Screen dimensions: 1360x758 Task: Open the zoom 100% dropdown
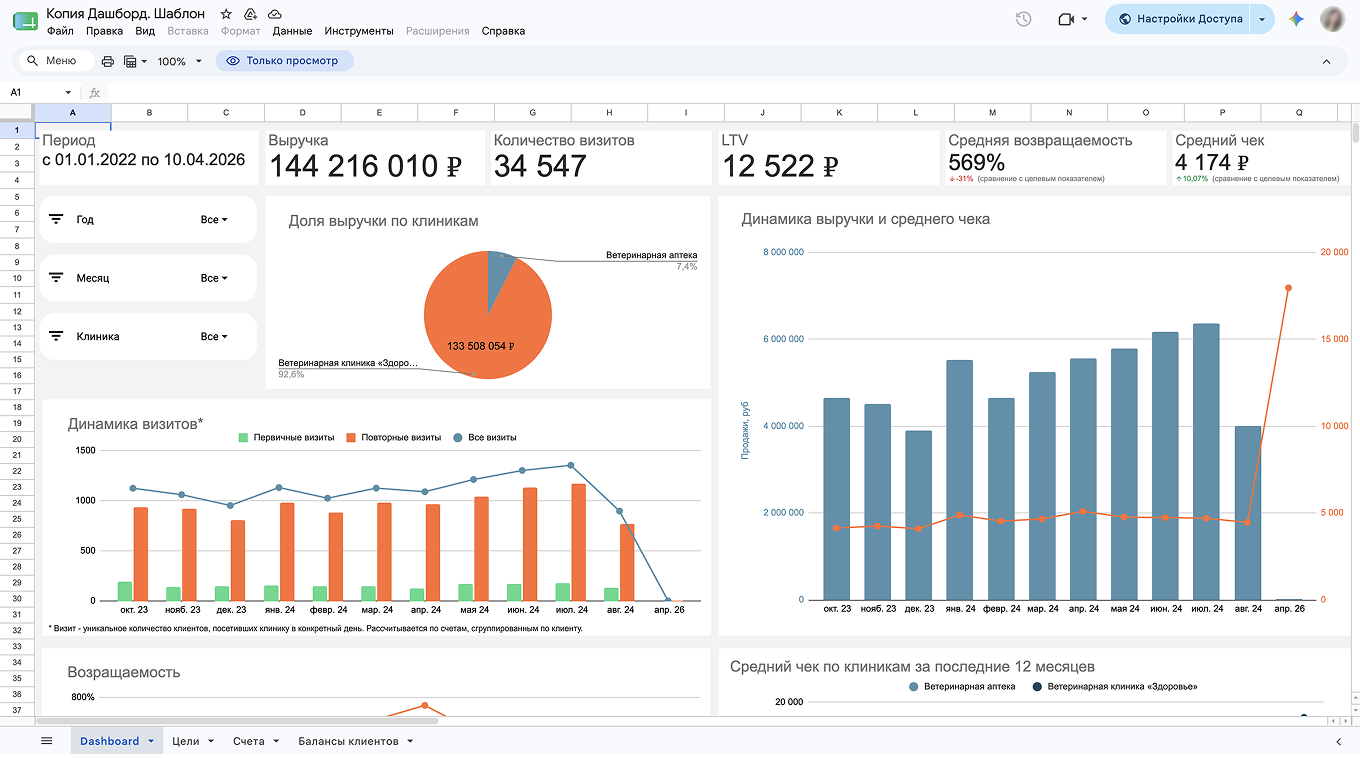pyautogui.click(x=179, y=61)
